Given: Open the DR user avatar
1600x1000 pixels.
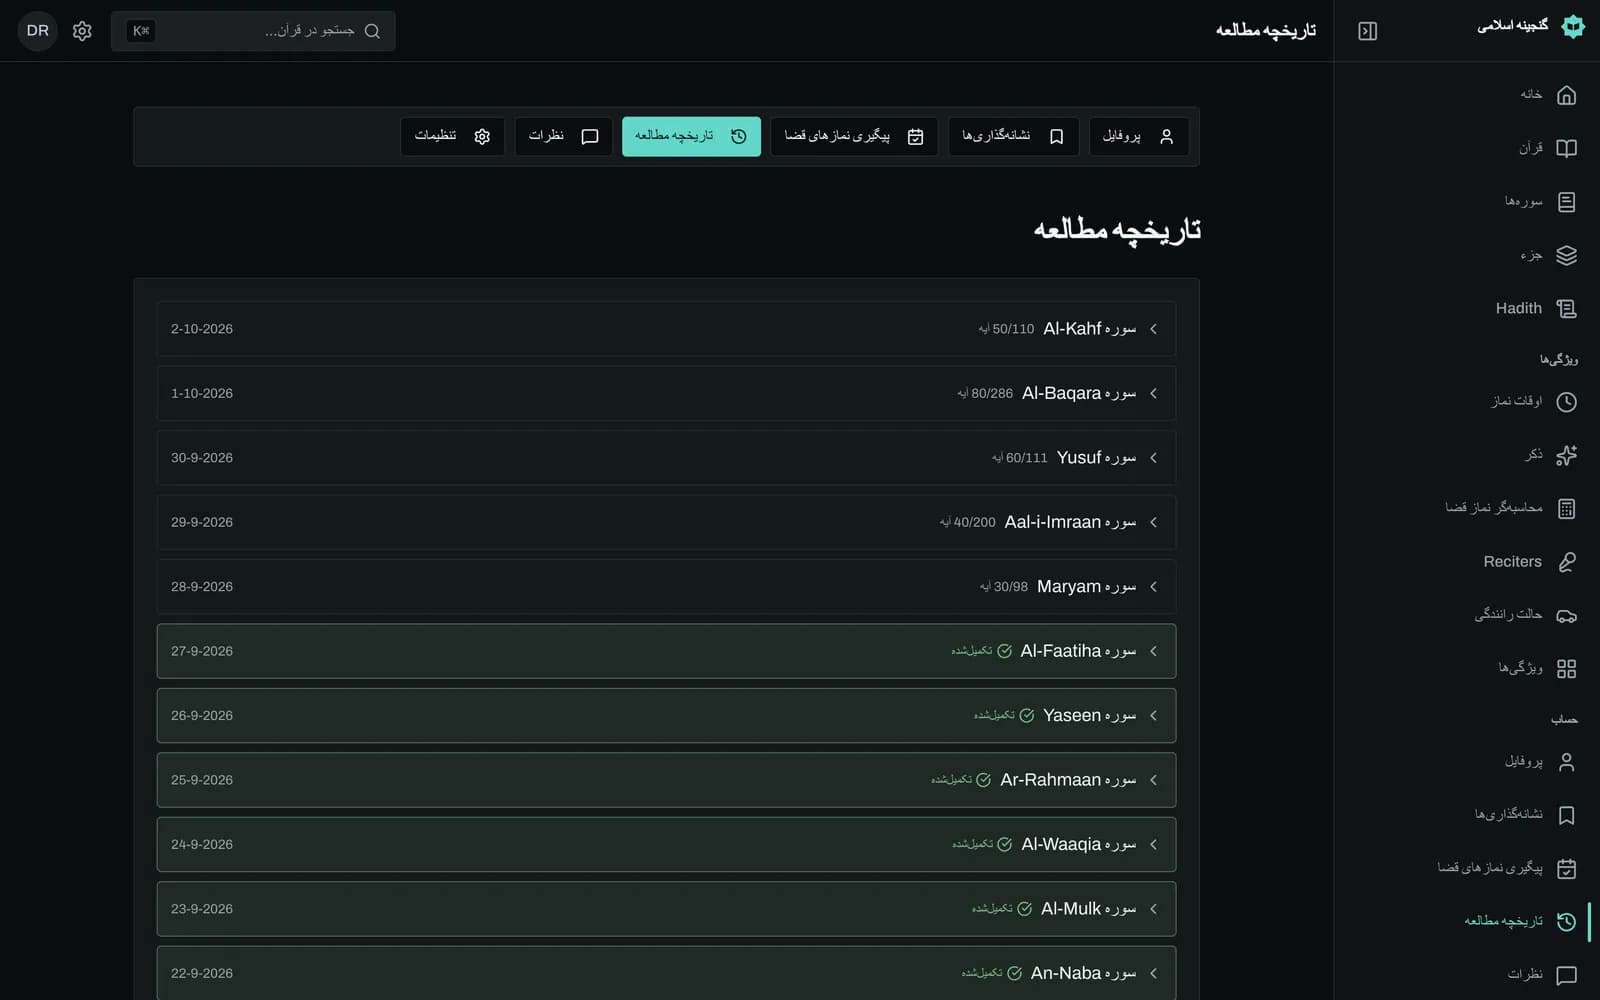Looking at the screenshot, I should [38, 31].
